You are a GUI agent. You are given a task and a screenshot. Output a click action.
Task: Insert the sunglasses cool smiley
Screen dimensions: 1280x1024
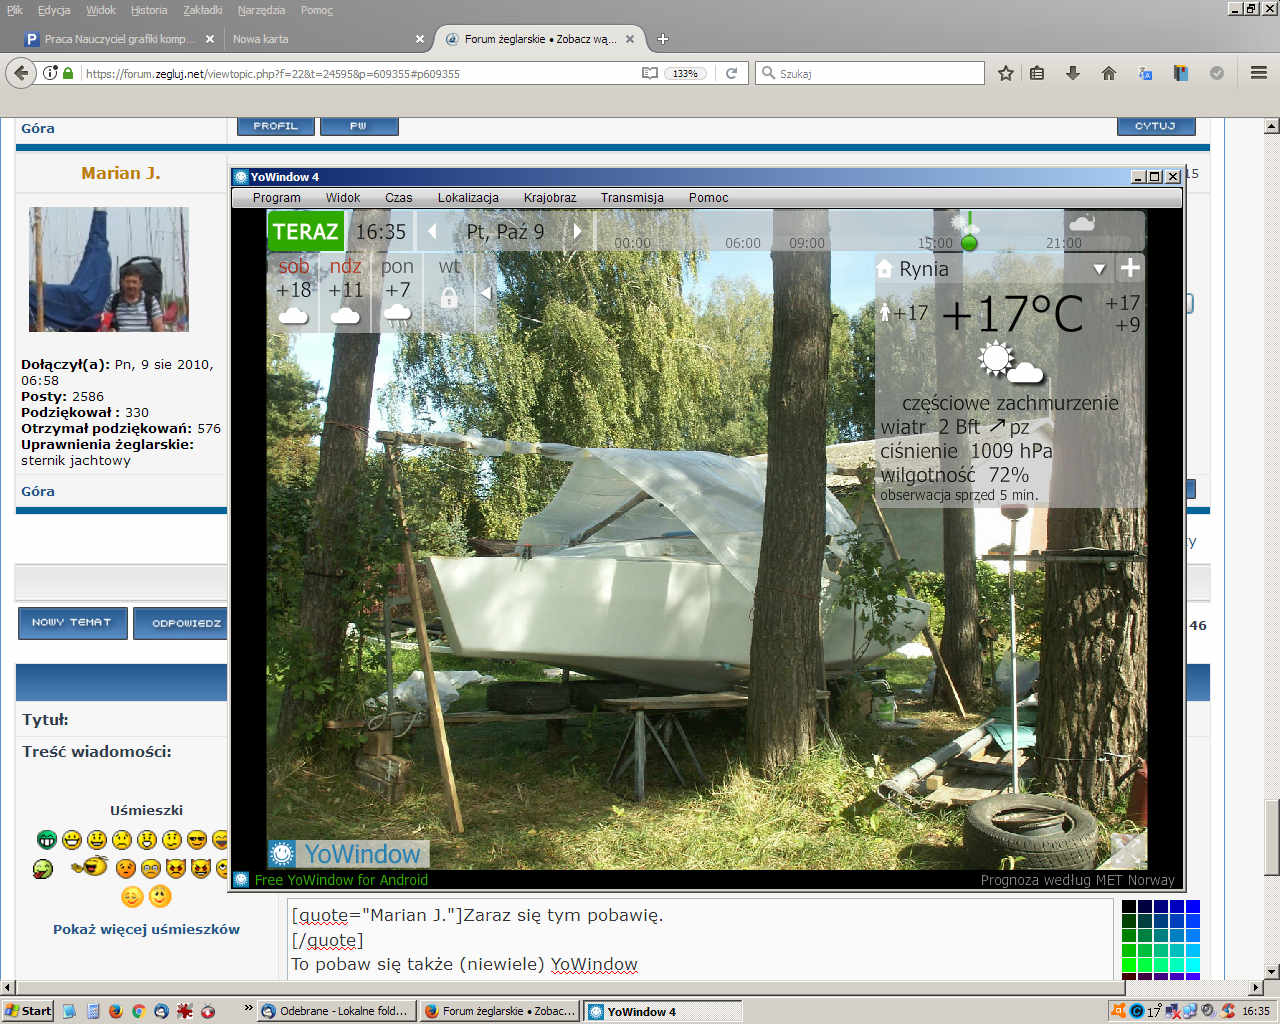click(197, 840)
